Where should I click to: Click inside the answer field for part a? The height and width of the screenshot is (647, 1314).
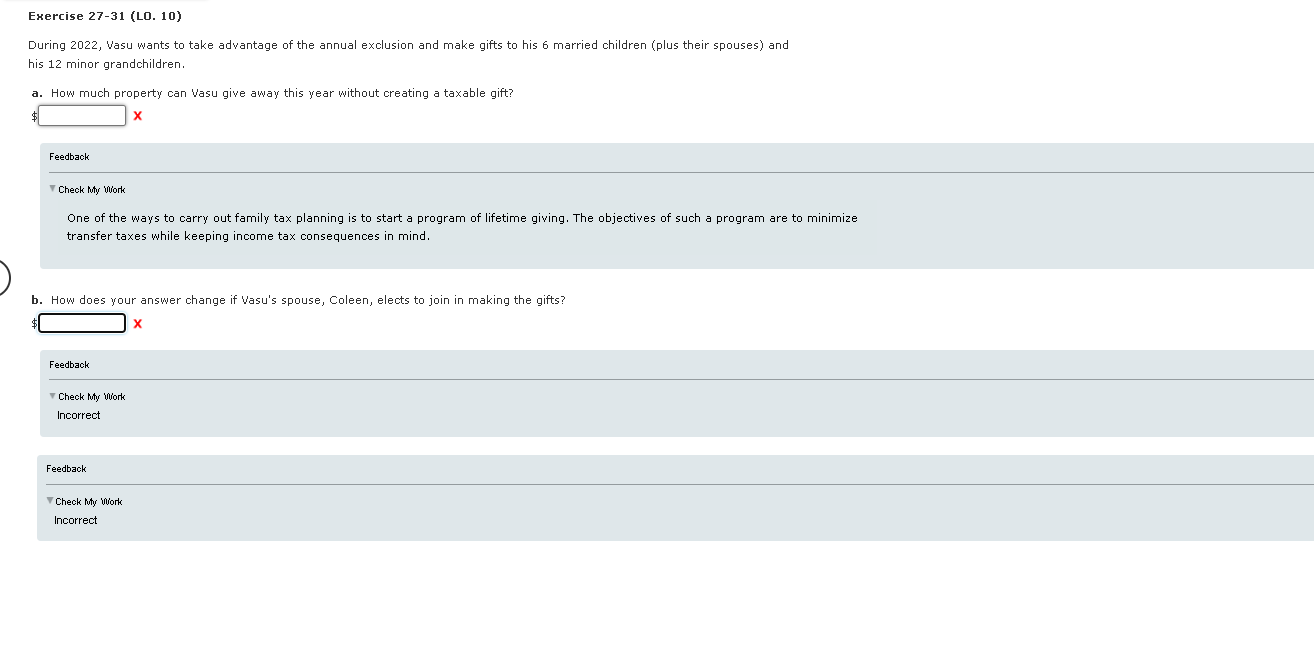pos(81,115)
